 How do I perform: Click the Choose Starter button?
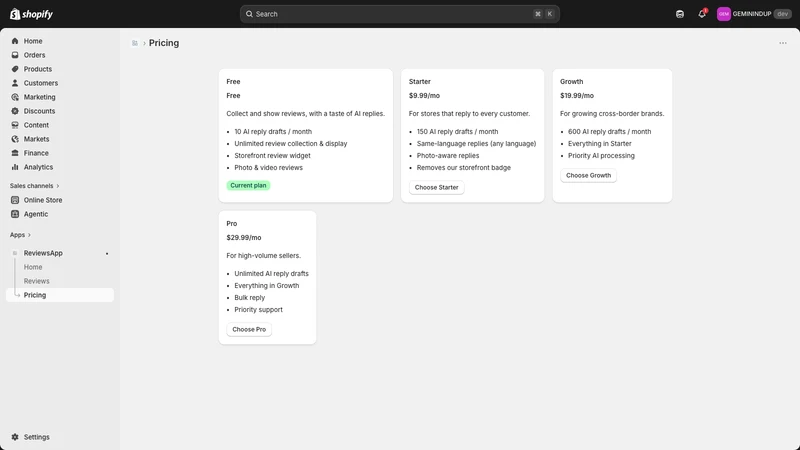point(436,187)
